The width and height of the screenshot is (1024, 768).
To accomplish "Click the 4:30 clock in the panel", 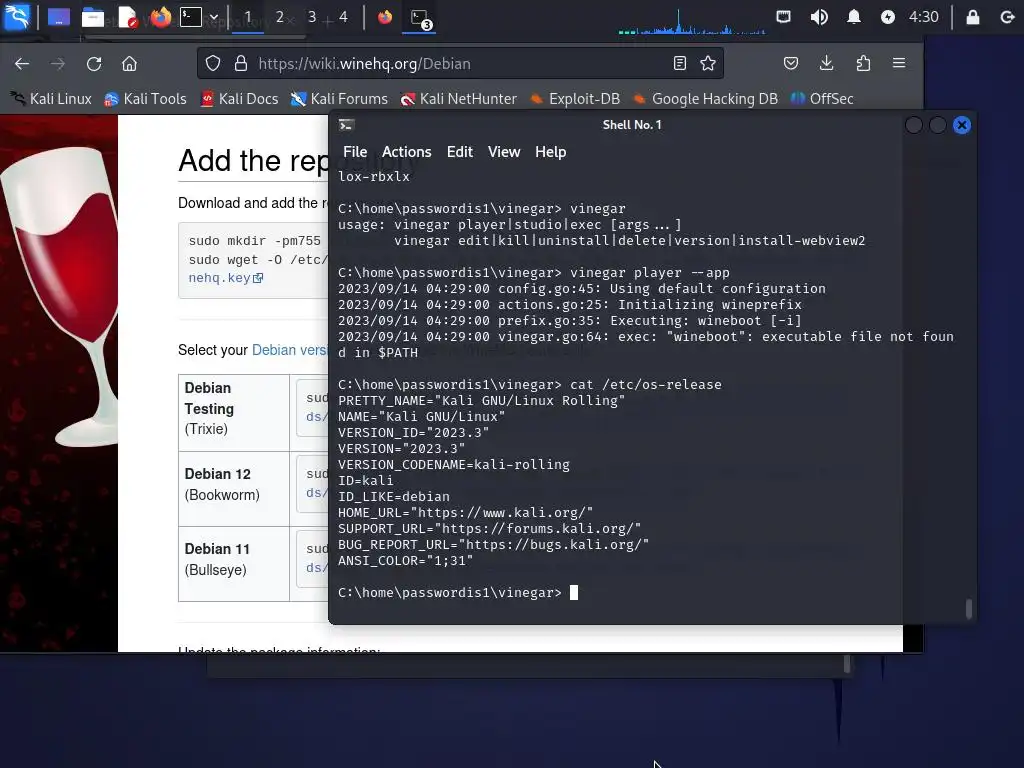I will [x=923, y=17].
